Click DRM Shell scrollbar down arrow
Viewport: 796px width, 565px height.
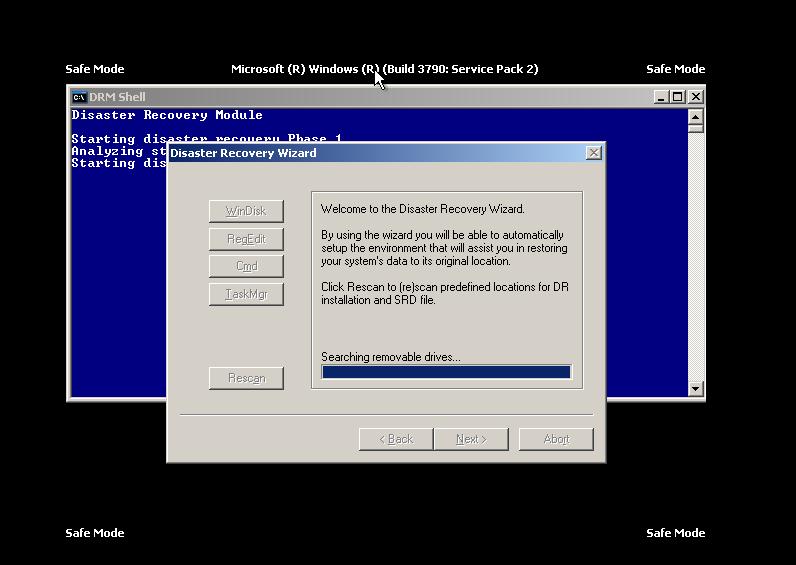click(x=695, y=389)
